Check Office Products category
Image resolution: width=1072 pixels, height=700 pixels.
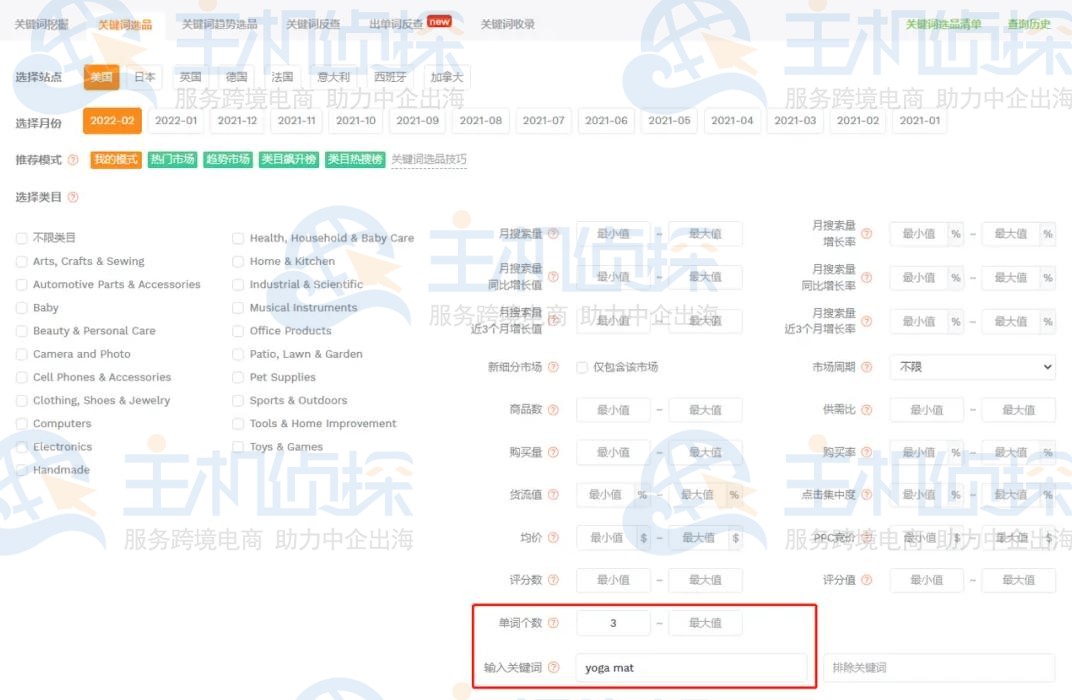238,331
